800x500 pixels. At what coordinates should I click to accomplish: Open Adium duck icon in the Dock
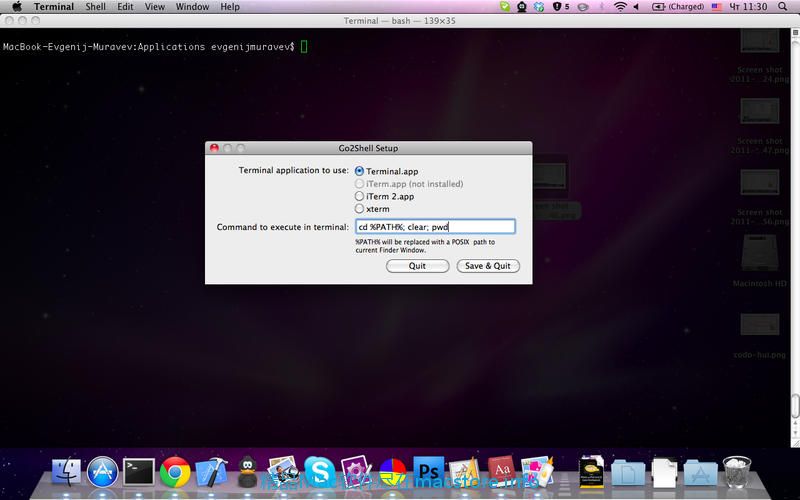click(247, 472)
